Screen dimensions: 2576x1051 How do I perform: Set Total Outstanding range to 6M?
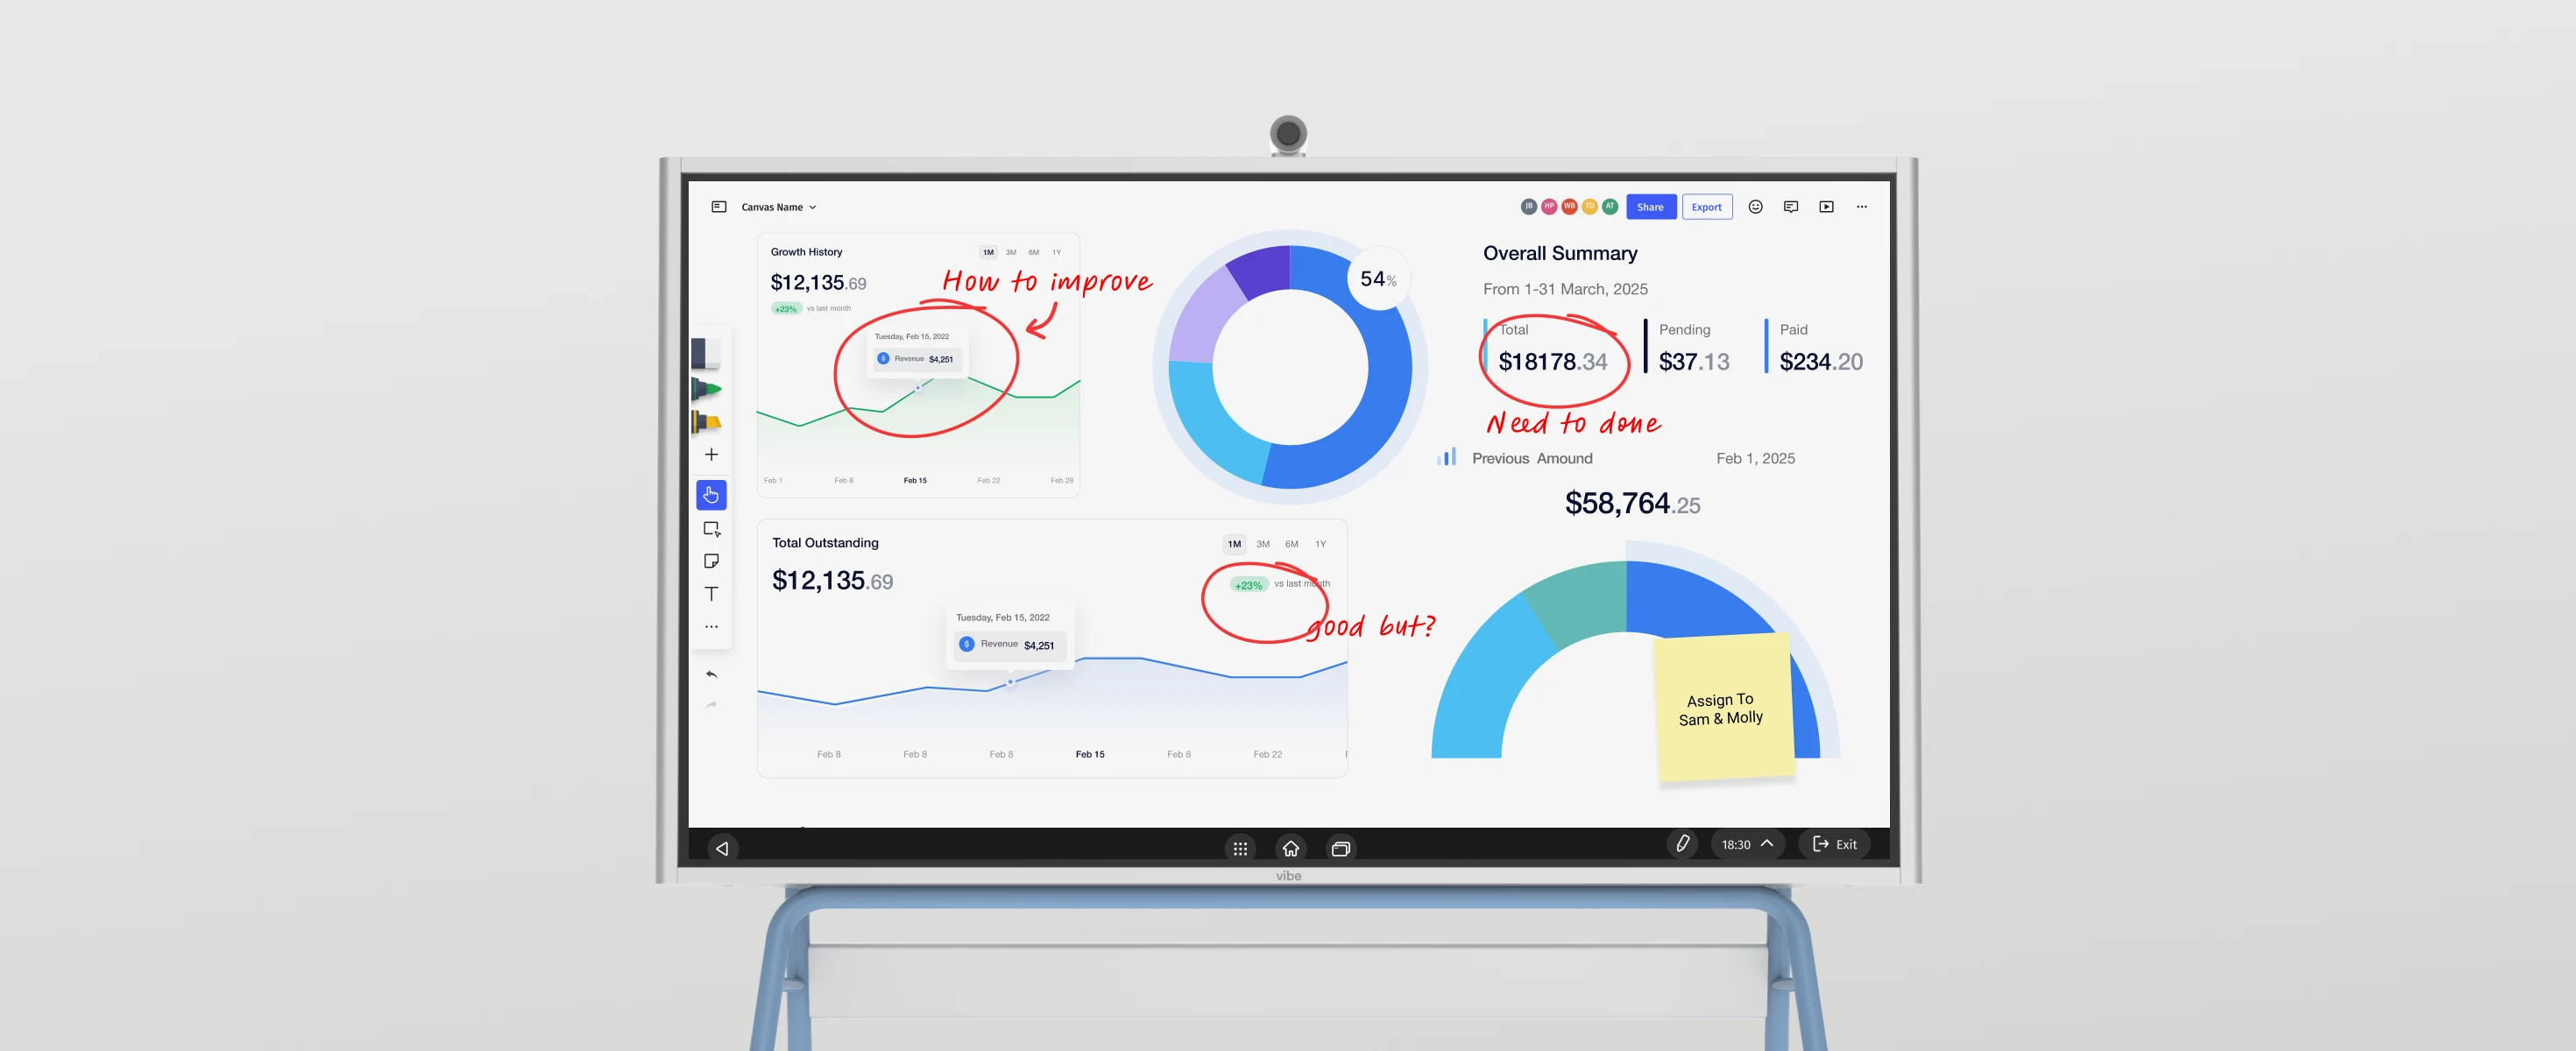coord(1291,544)
